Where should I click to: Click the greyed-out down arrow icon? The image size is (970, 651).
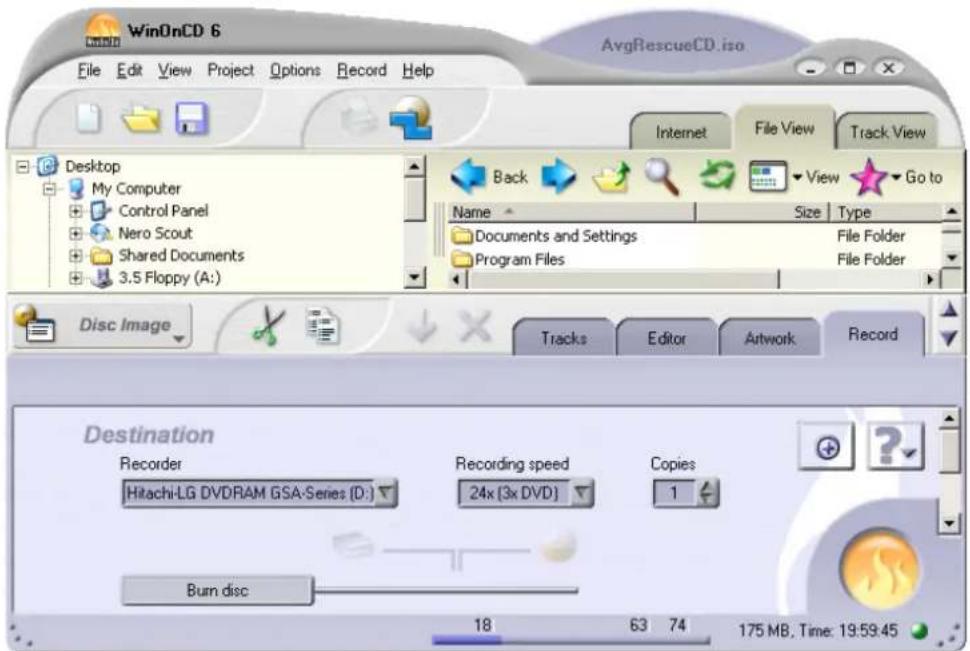click(x=423, y=326)
